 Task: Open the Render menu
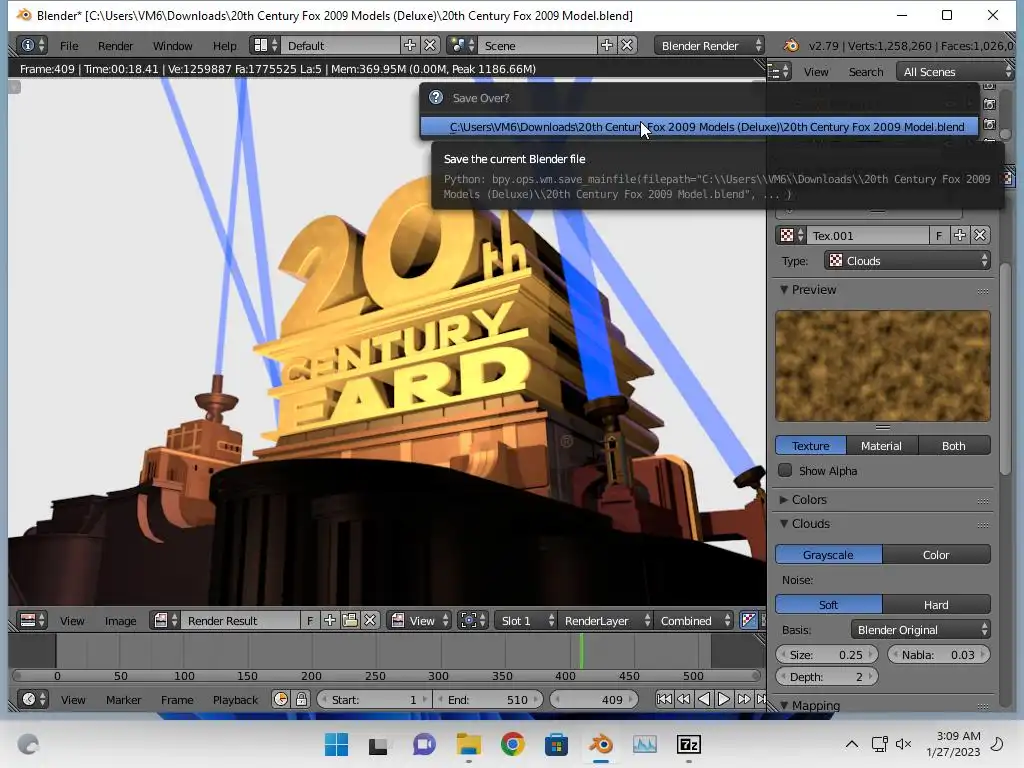click(x=115, y=45)
